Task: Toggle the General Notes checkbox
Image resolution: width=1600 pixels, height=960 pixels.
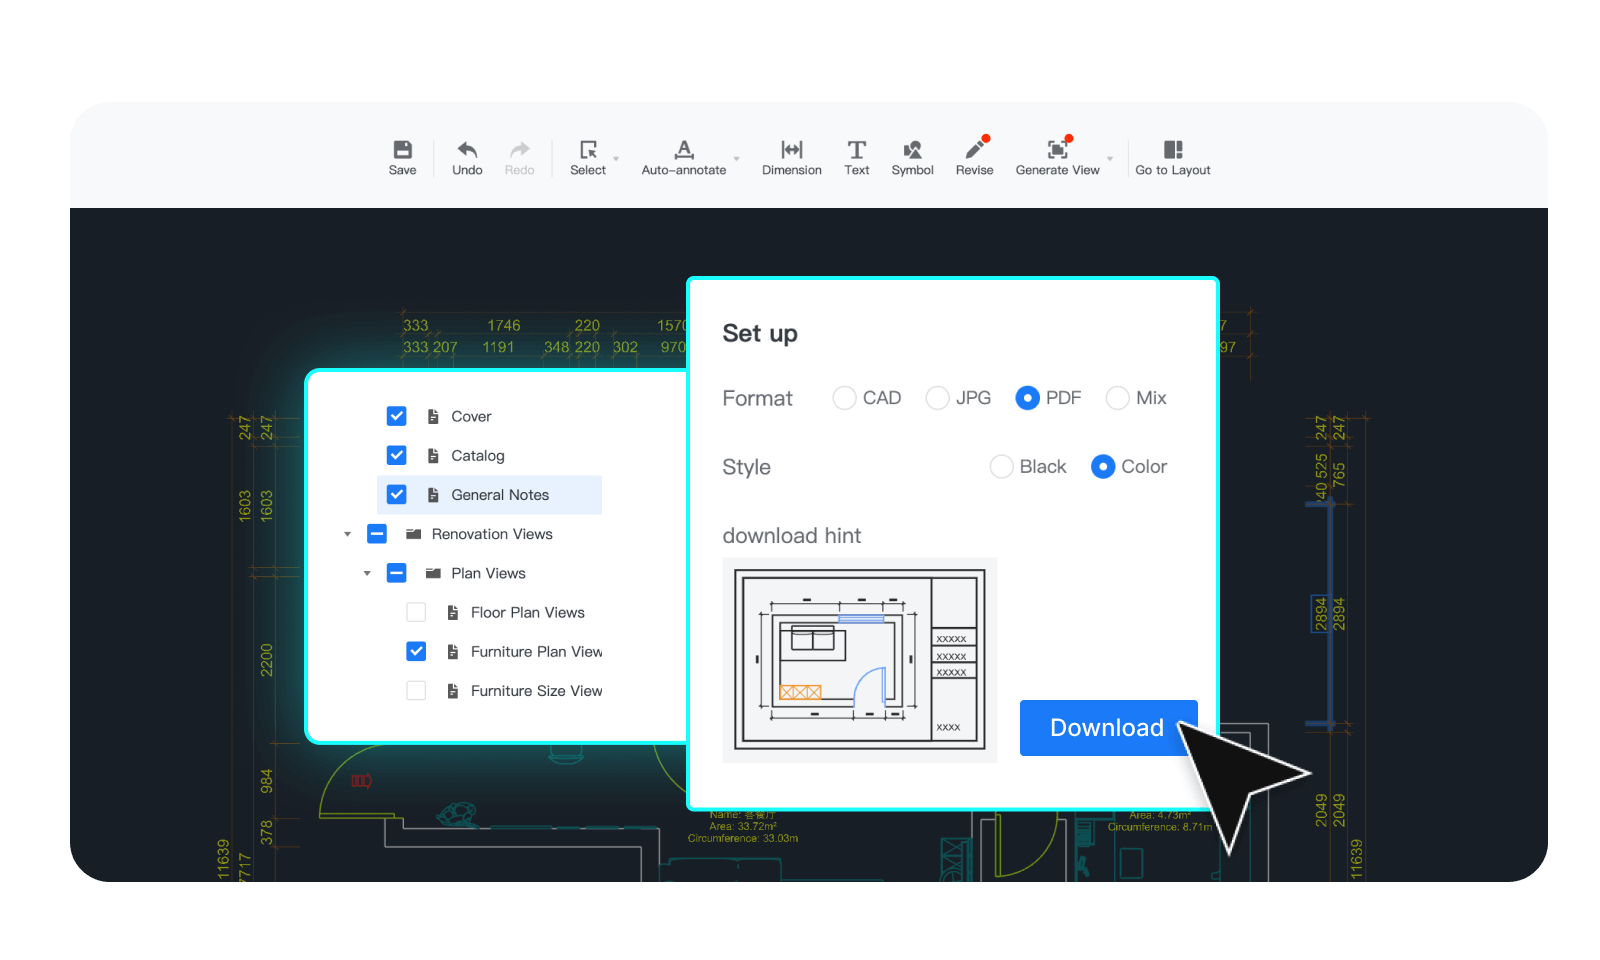Action: tap(397, 495)
